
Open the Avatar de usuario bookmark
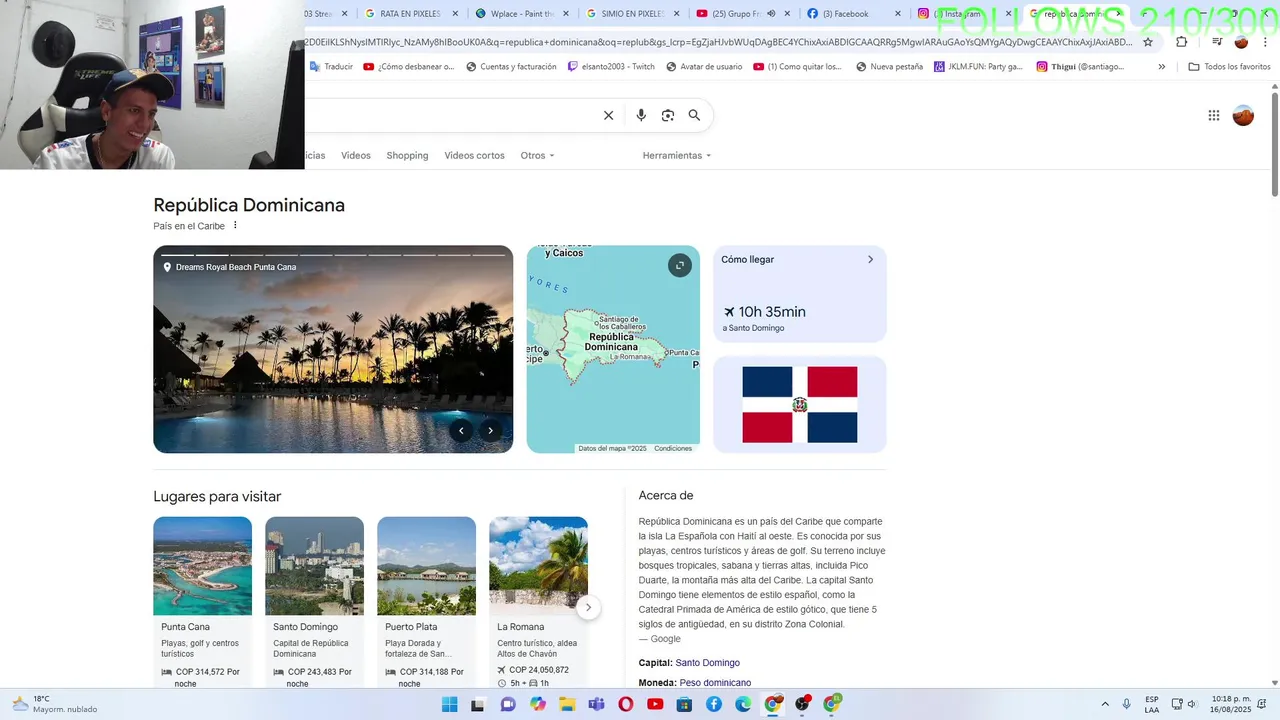point(703,67)
